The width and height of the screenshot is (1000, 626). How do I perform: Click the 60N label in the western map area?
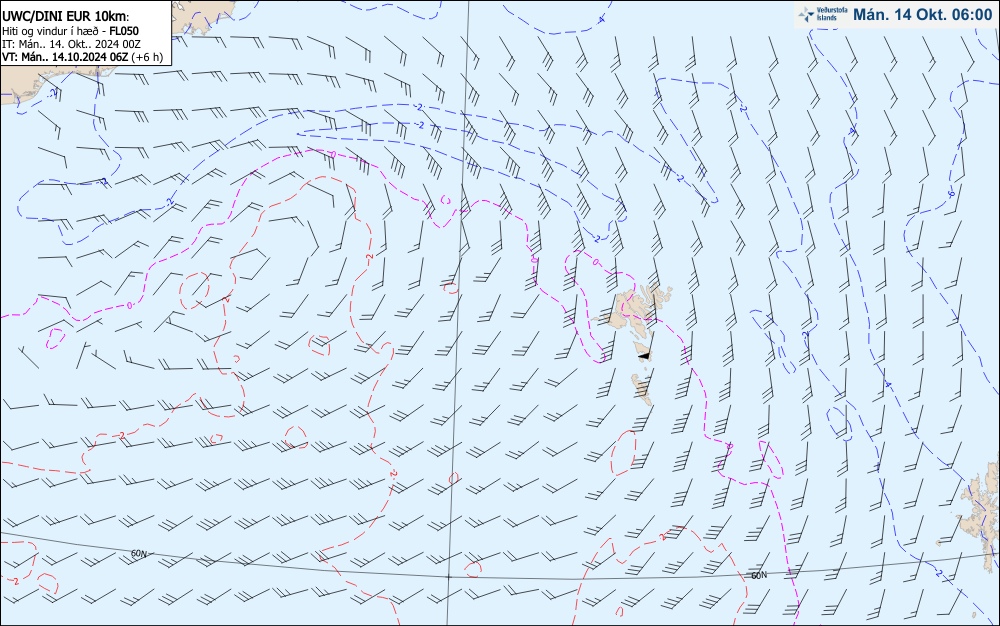(139, 554)
